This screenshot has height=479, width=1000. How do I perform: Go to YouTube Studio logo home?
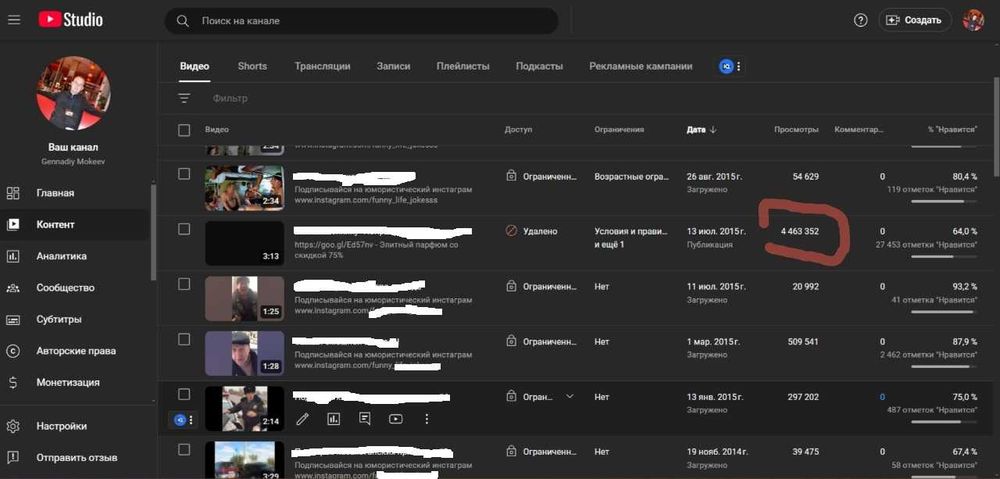pyautogui.click(x=70, y=20)
